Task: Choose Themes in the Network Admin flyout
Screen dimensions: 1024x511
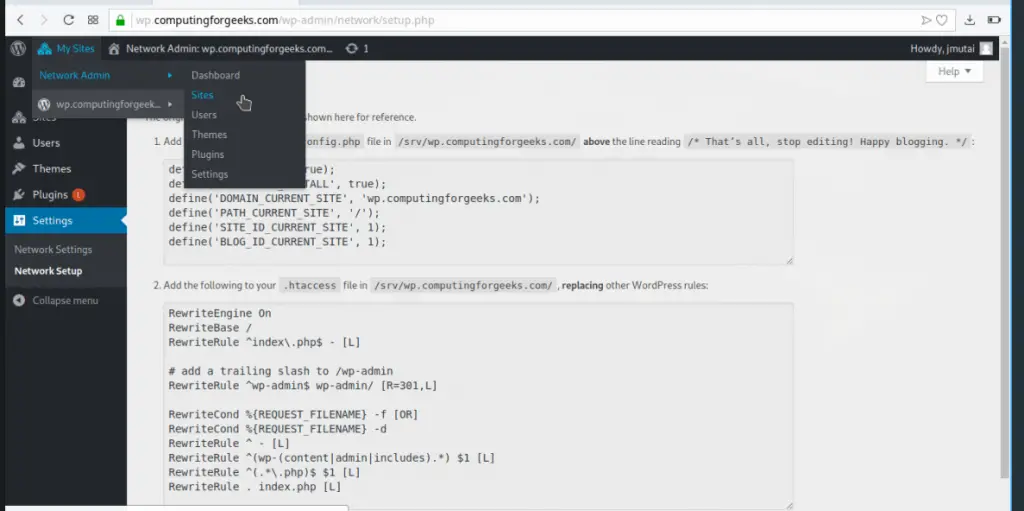Action: pyautogui.click(x=209, y=134)
